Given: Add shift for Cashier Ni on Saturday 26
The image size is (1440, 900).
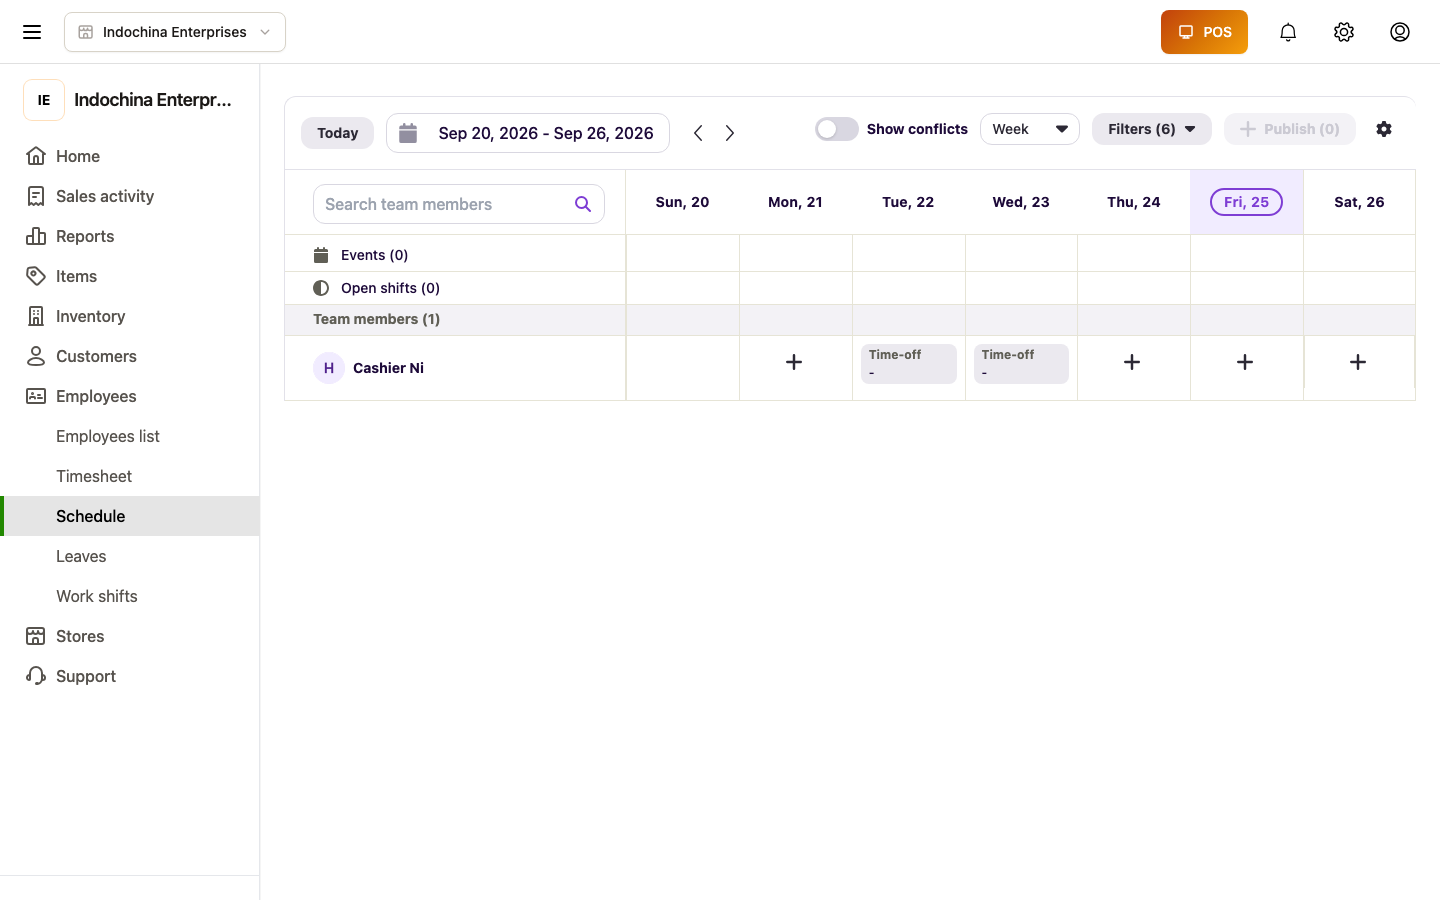Looking at the screenshot, I should click(1358, 362).
